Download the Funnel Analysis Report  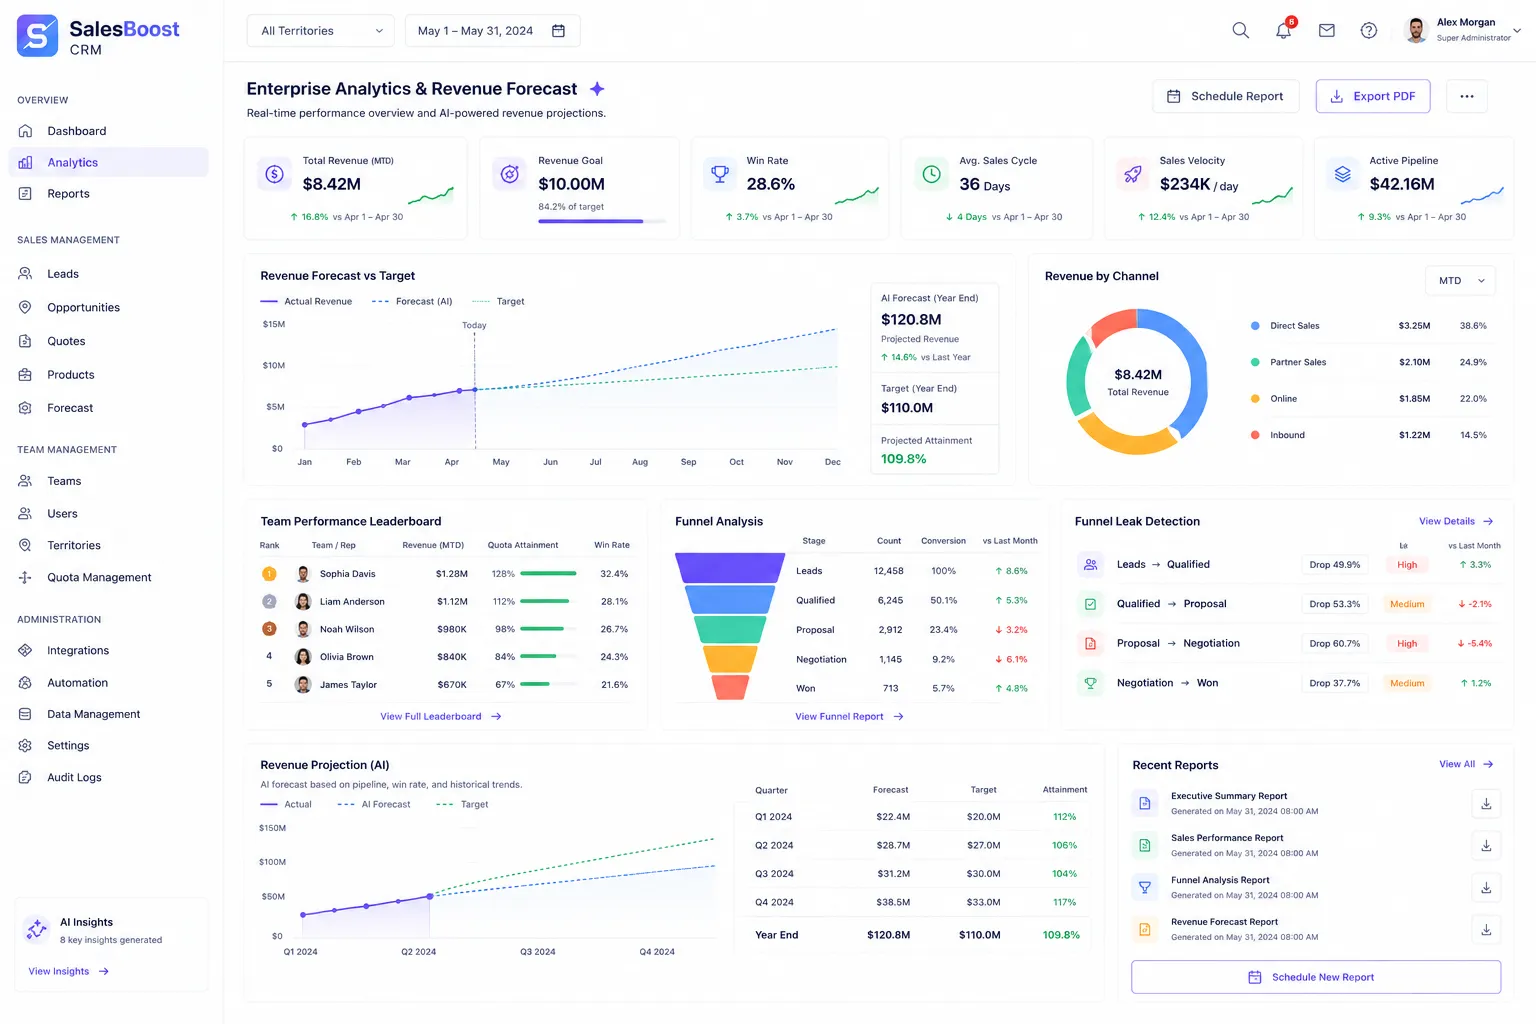click(1486, 887)
